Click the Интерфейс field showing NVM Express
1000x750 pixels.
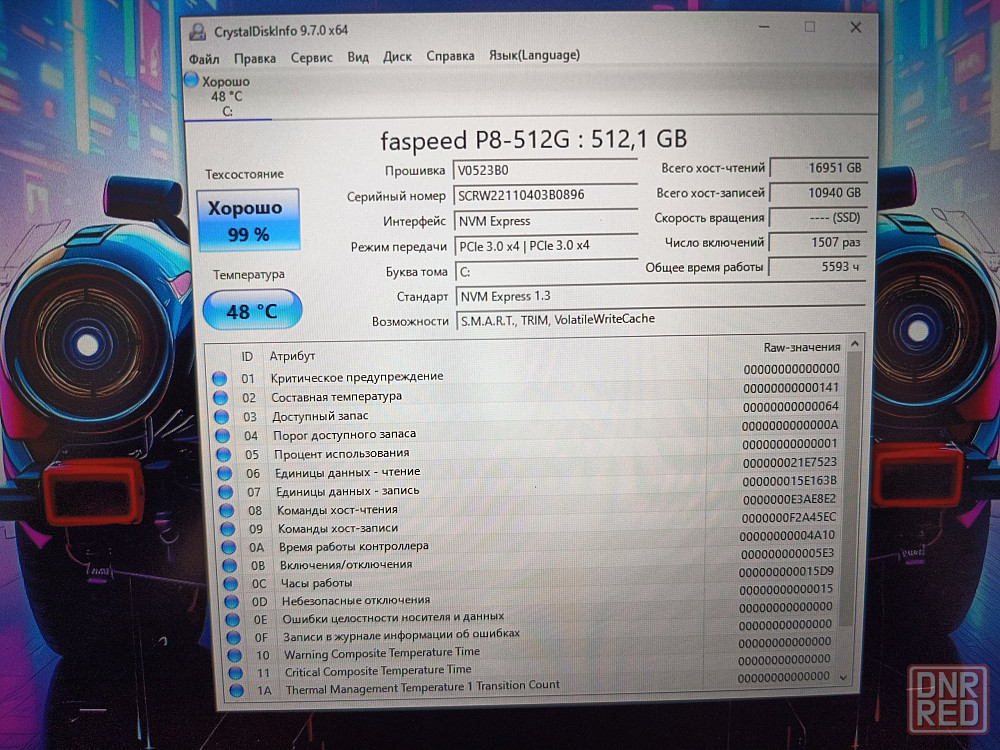(546, 221)
